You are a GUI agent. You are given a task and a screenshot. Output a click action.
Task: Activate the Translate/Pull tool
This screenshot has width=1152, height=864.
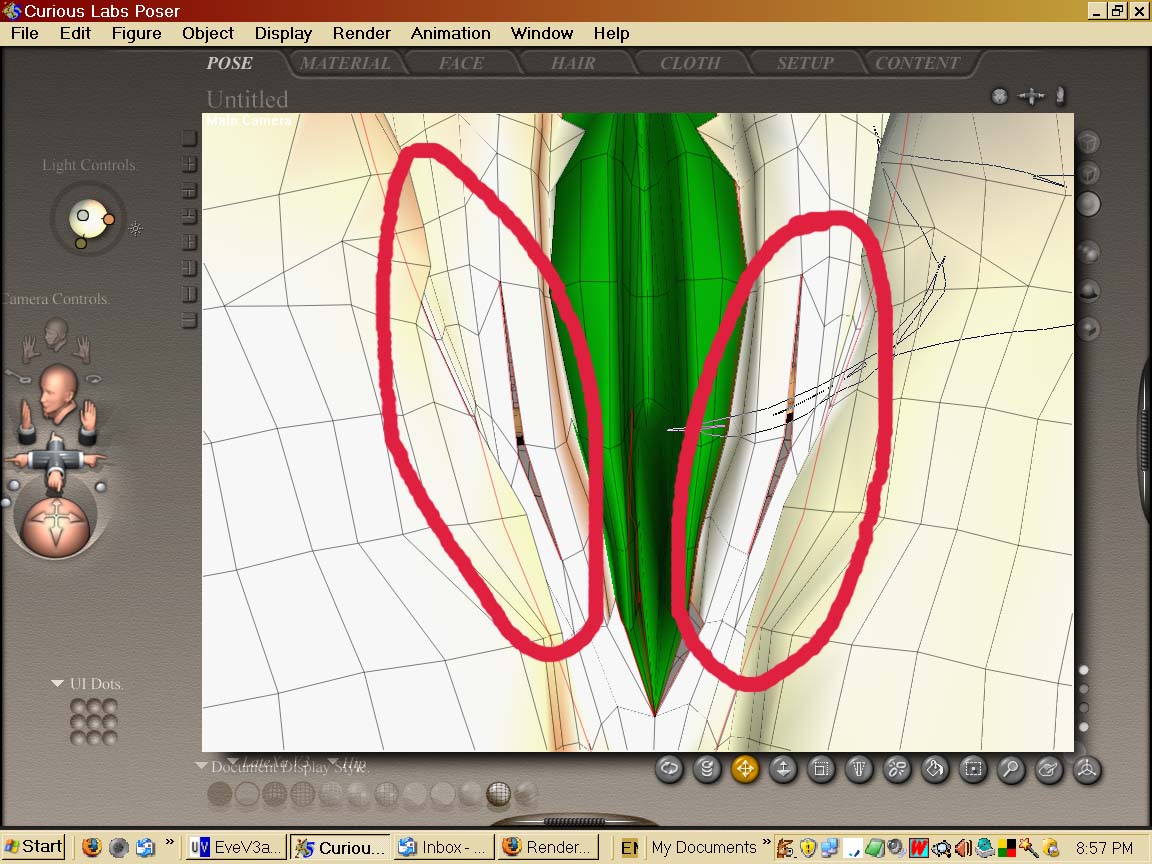pyautogui.click(x=745, y=769)
